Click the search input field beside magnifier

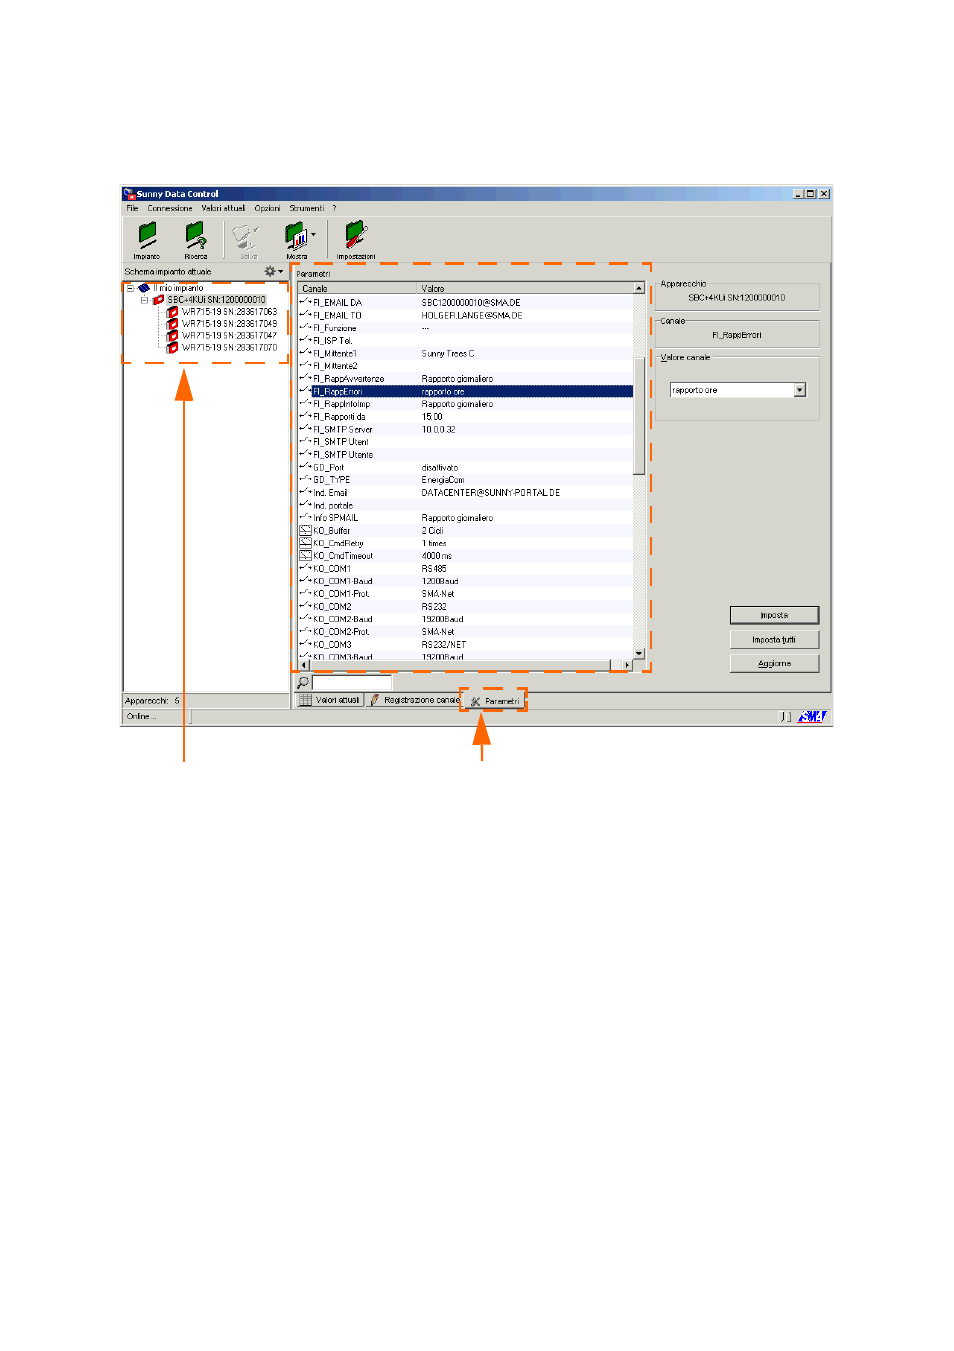[352, 683]
